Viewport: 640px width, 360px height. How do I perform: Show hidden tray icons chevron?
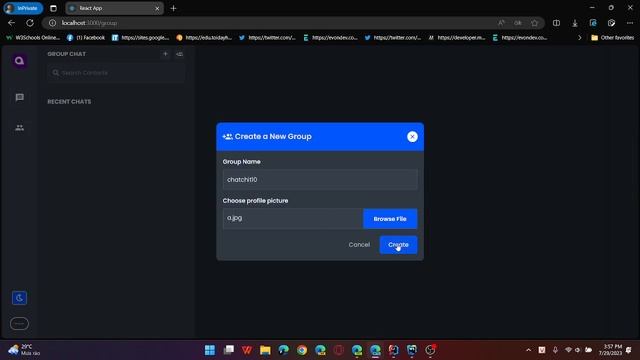[529, 350]
